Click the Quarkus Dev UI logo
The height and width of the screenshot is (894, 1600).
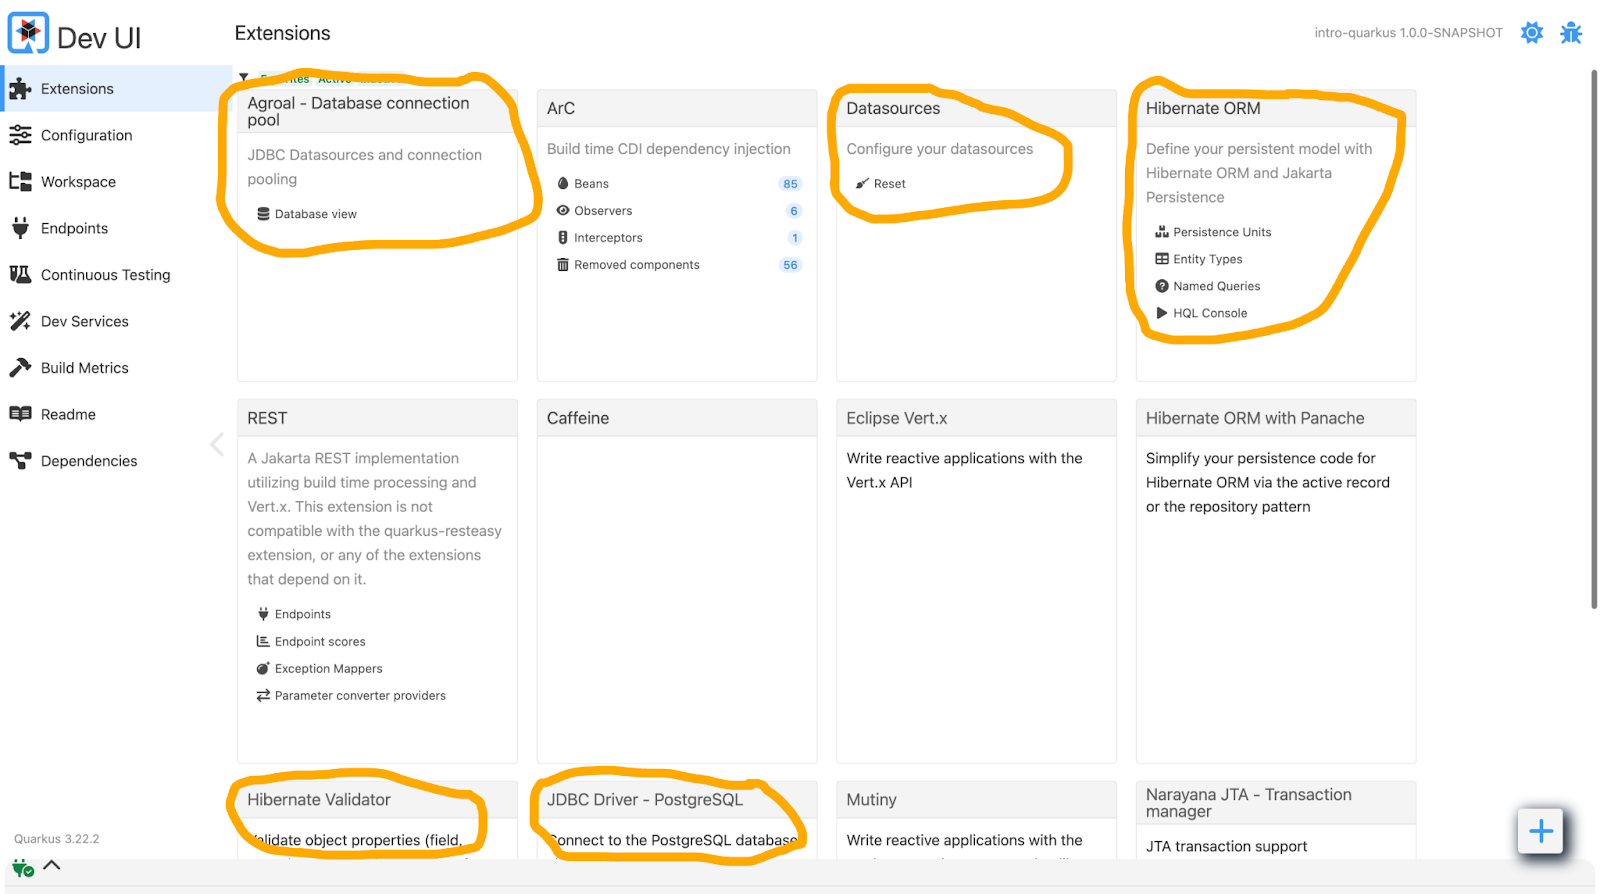click(x=28, y=34)
